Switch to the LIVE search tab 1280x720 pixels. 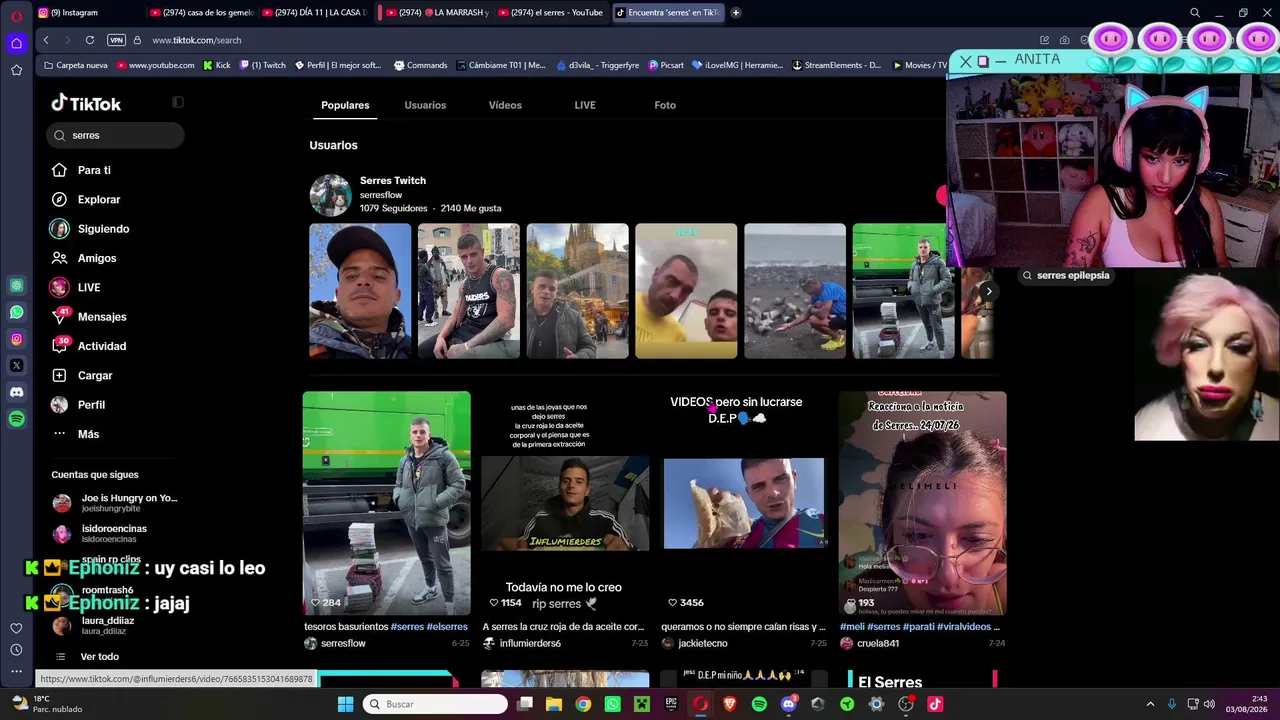pyautogui.click(x=585, y=105)
